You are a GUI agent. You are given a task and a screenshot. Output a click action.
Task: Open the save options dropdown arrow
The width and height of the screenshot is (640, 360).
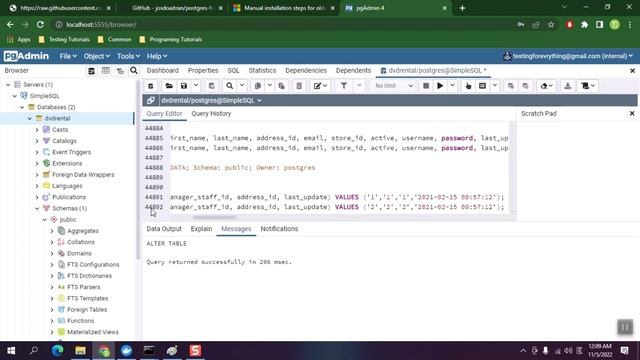(196, 86)
